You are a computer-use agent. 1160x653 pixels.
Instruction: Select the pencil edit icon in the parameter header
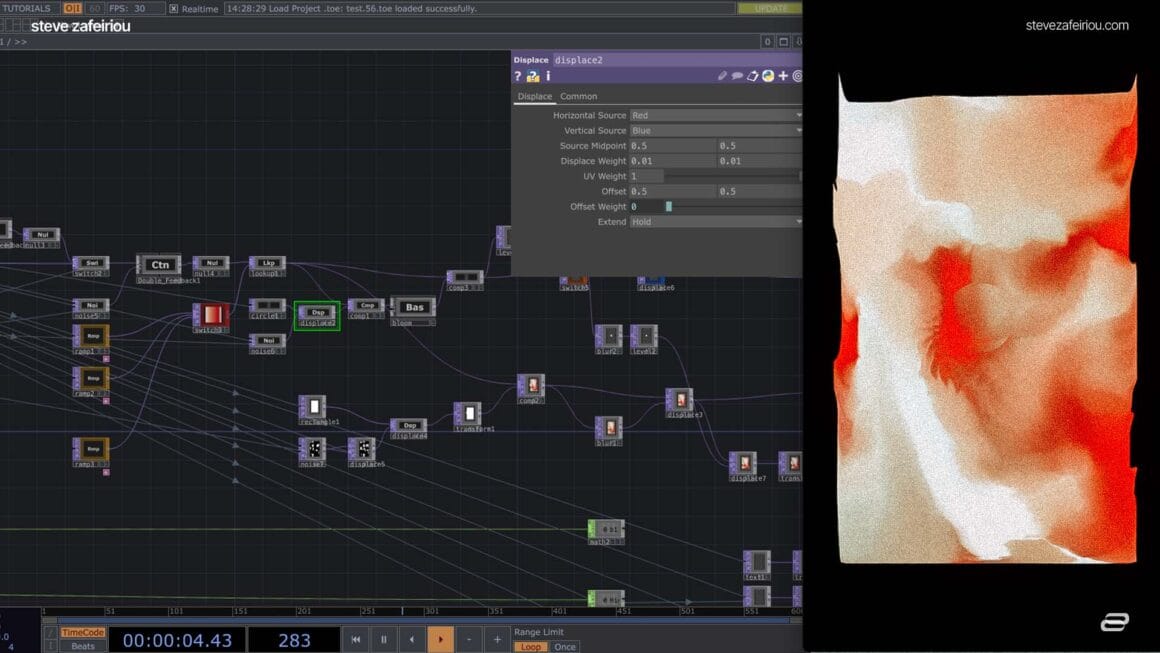(x=722, y=76)
